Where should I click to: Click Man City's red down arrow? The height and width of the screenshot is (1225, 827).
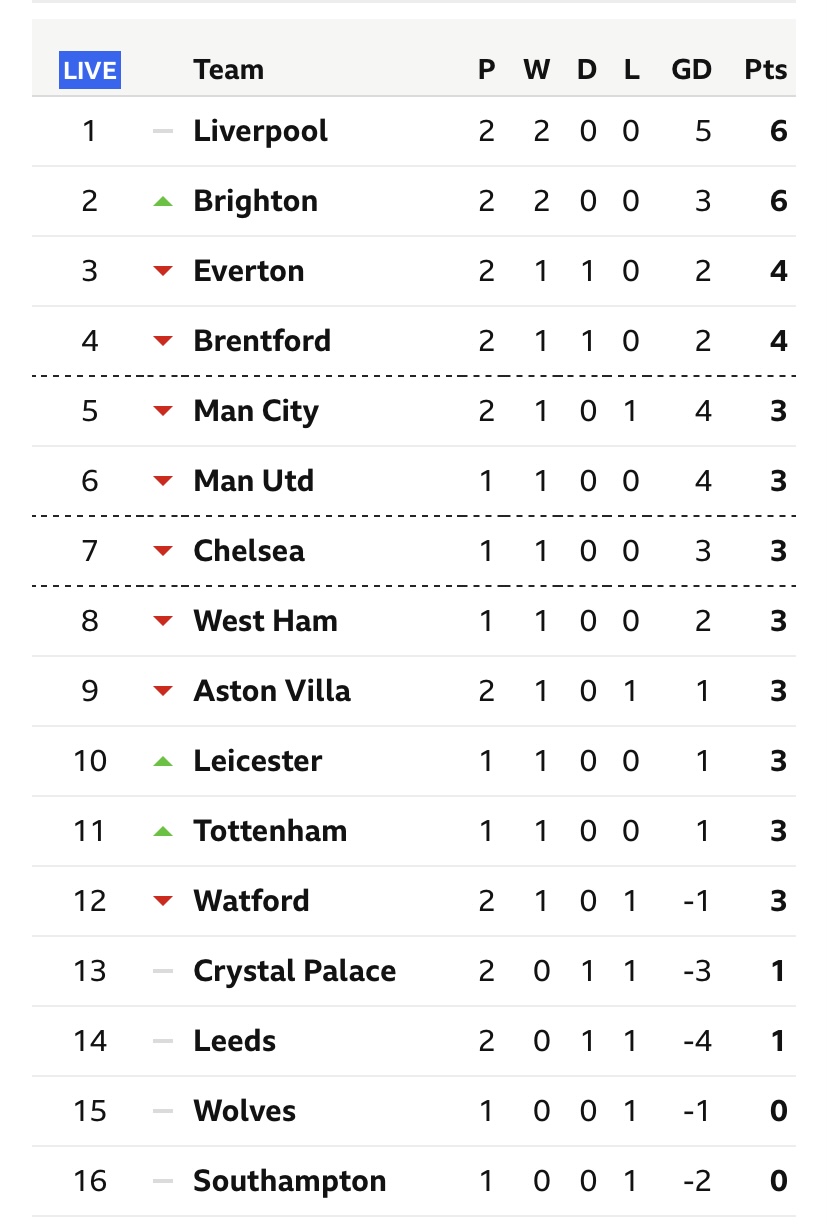click(163, 411)
